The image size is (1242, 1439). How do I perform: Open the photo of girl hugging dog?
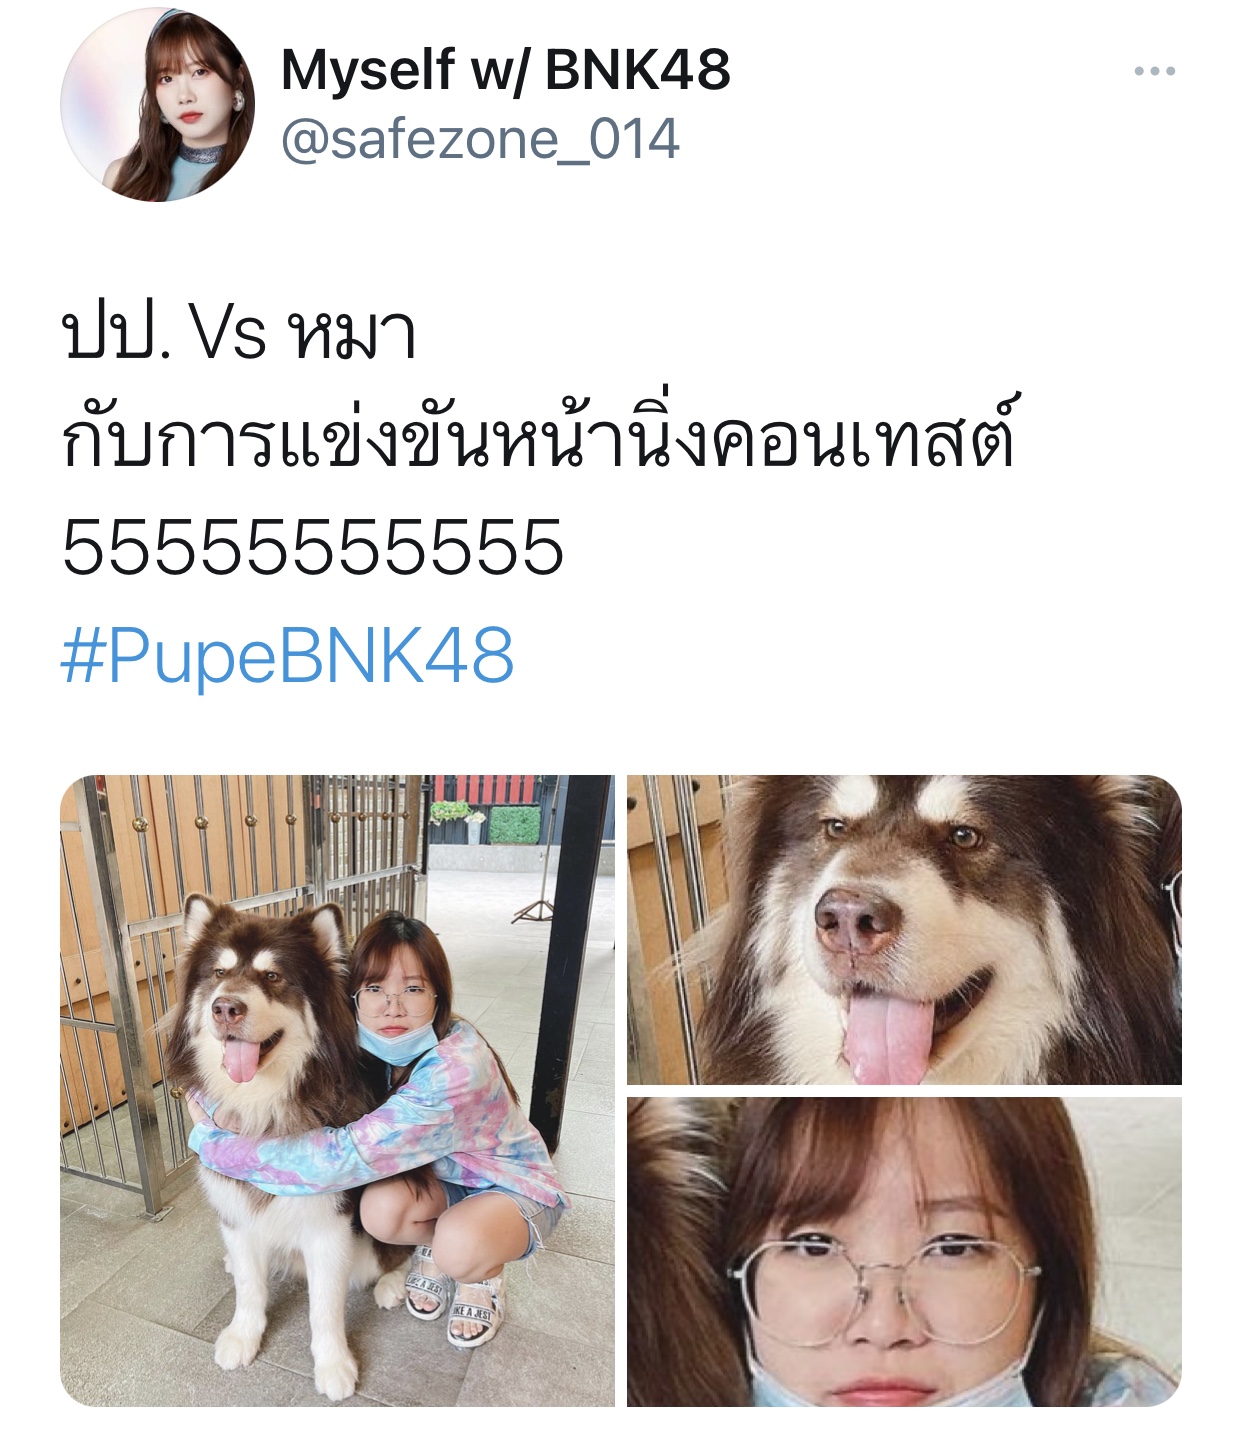pyautogui.click(x=337, y=1091)
